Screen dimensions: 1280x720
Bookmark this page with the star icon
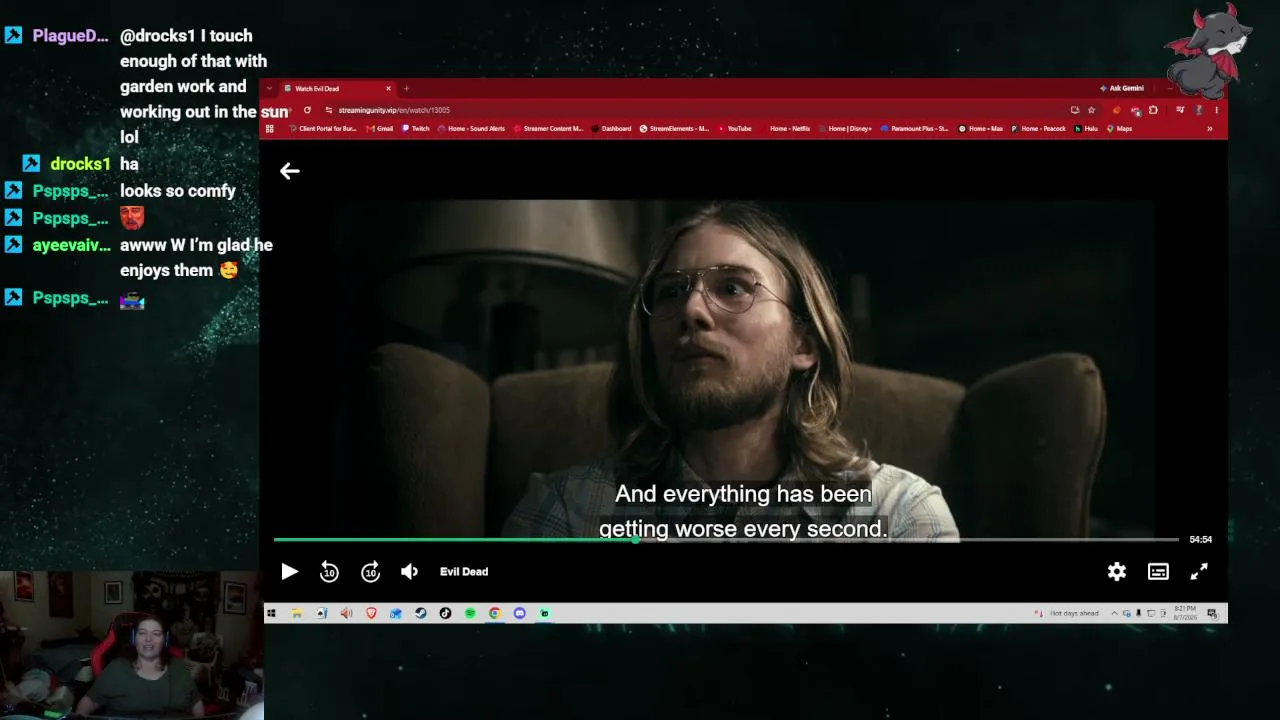(x=1091, y=110)
